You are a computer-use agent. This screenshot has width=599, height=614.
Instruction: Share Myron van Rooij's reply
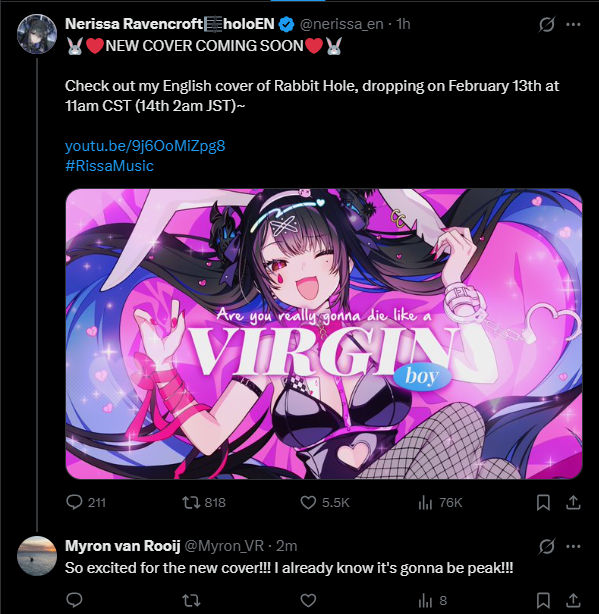coord(573,600)
